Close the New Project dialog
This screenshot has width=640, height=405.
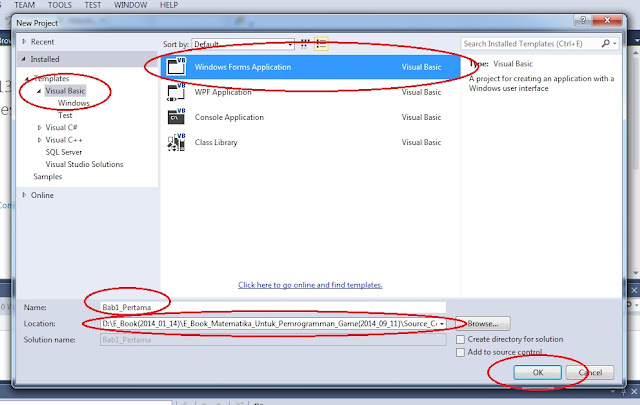[x=607, y=20]
